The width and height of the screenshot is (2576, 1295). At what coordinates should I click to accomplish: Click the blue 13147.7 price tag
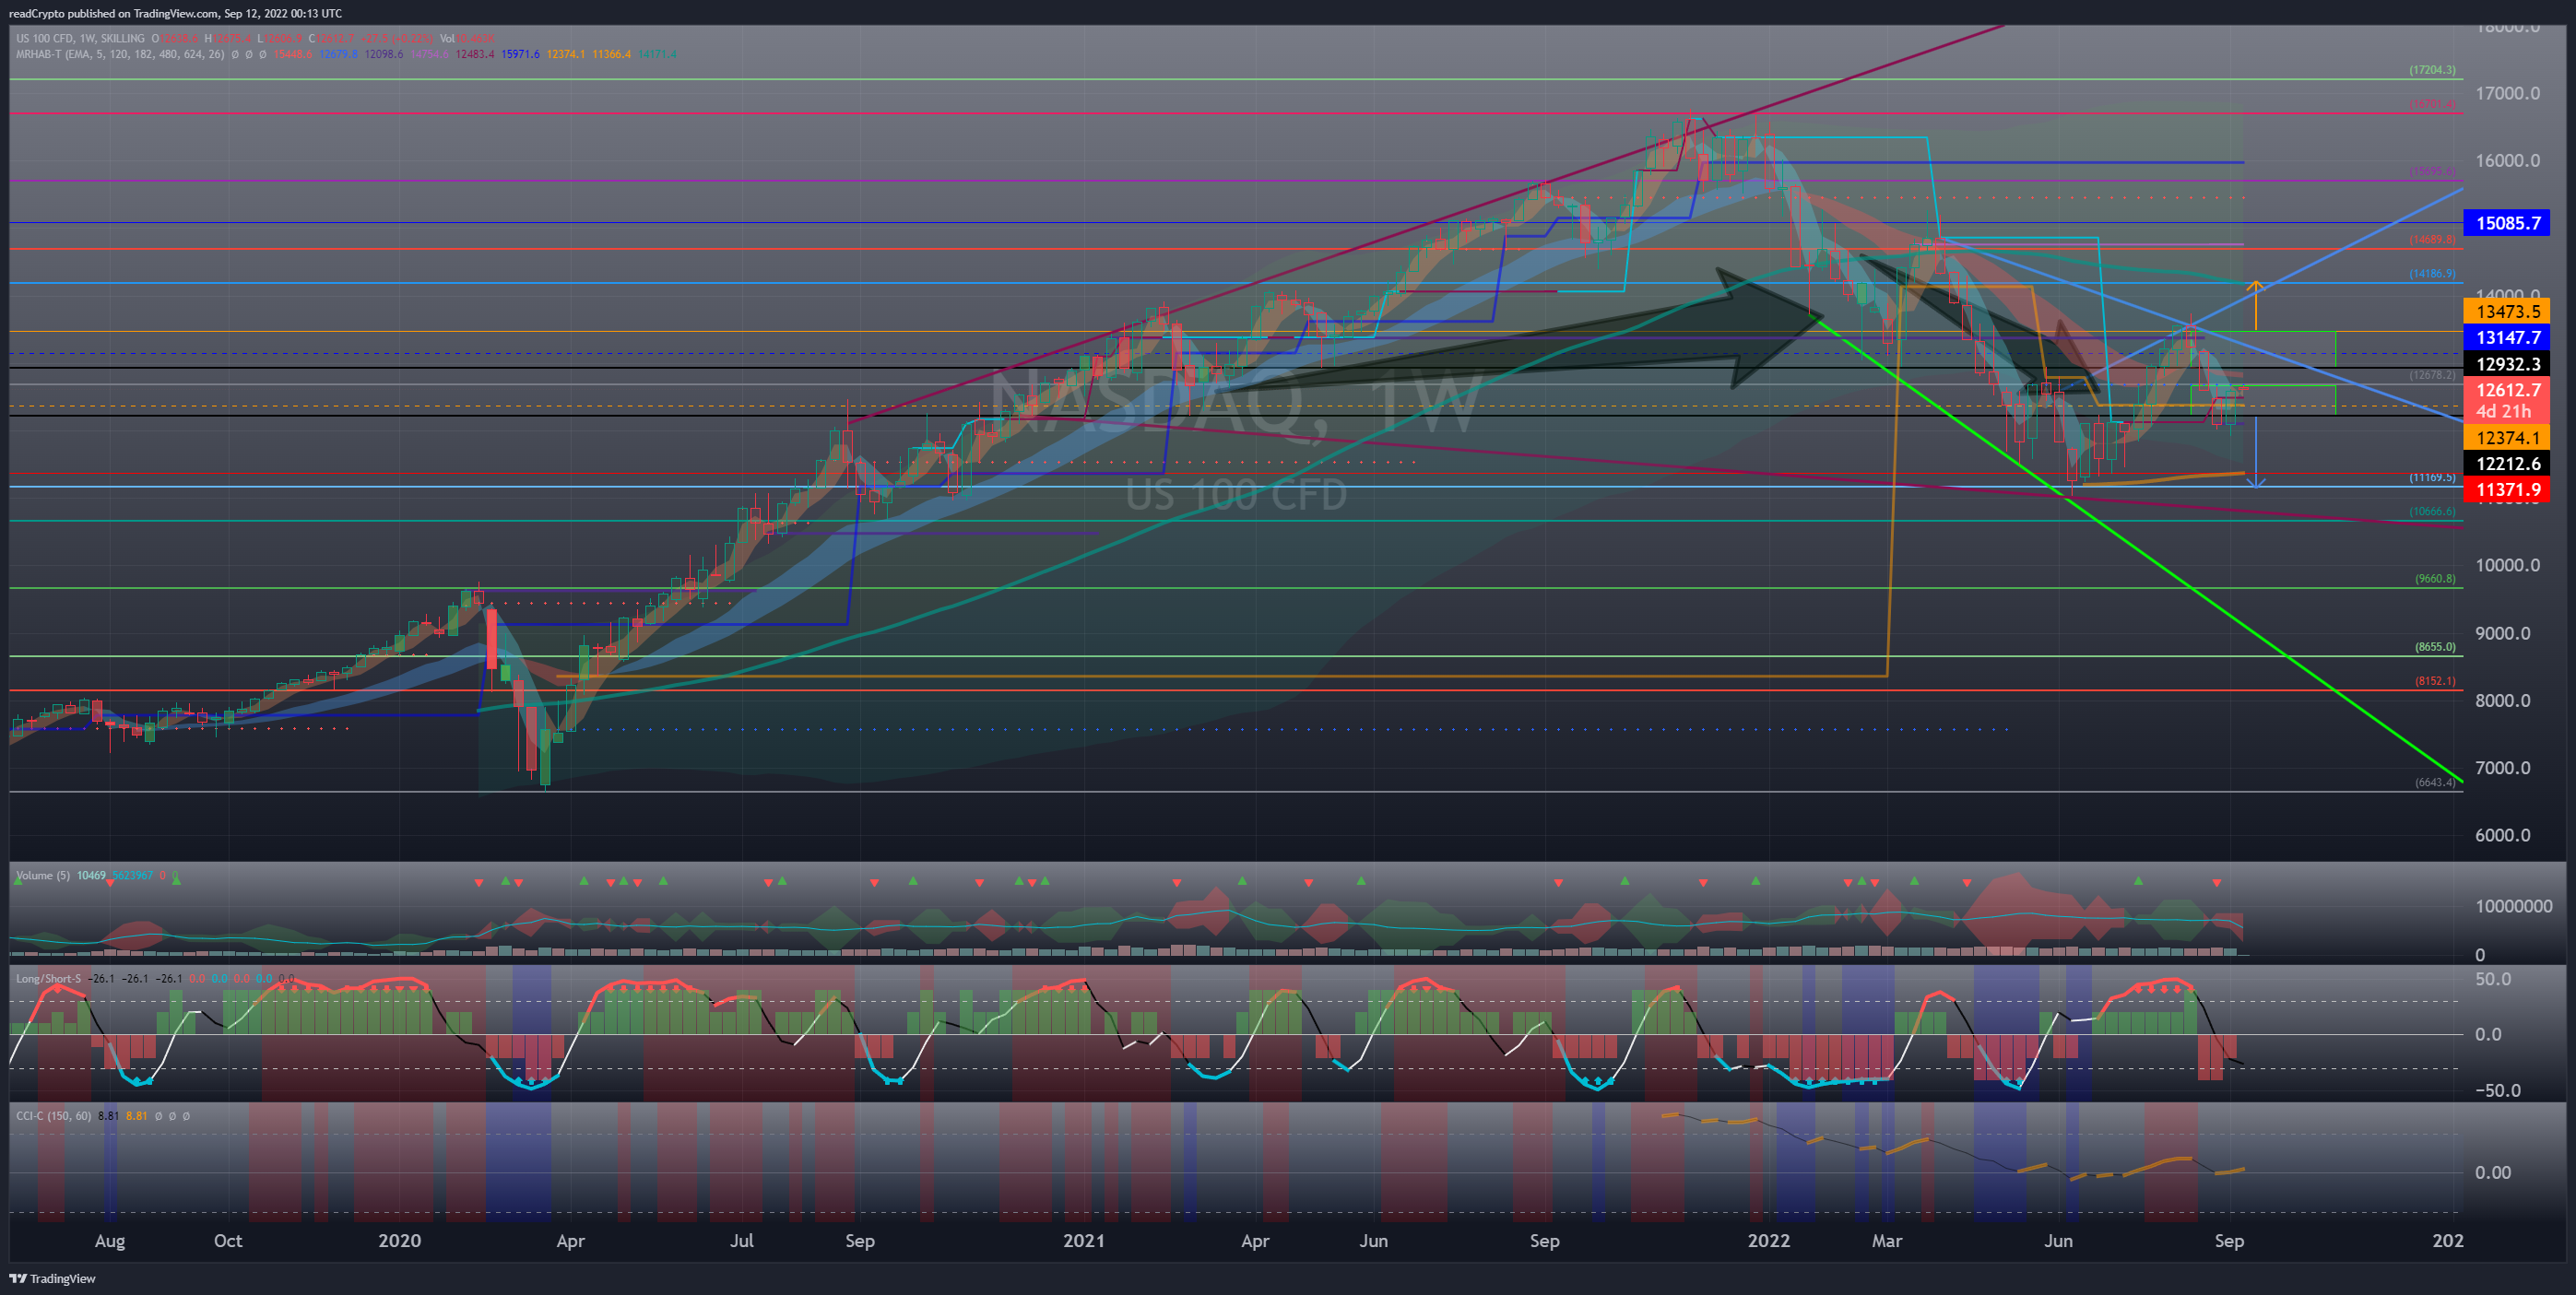tap(2507, 338)
